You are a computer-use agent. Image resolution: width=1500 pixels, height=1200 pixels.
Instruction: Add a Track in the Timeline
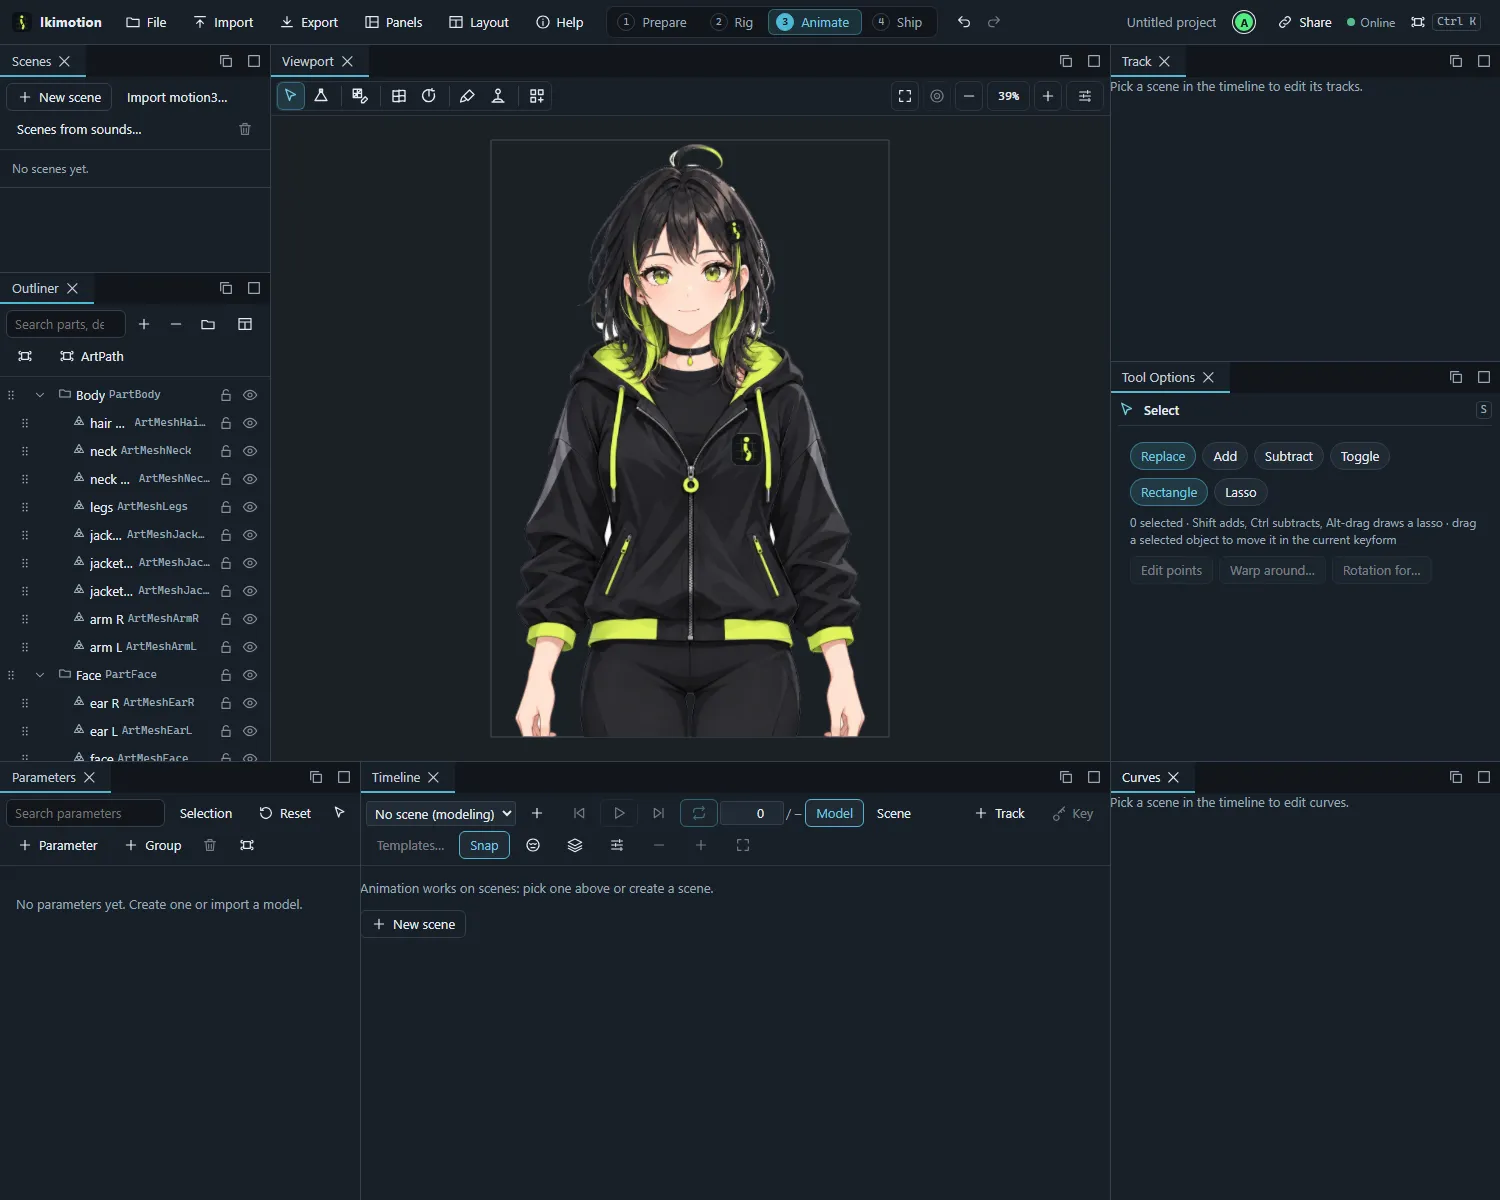[1000, 813]
